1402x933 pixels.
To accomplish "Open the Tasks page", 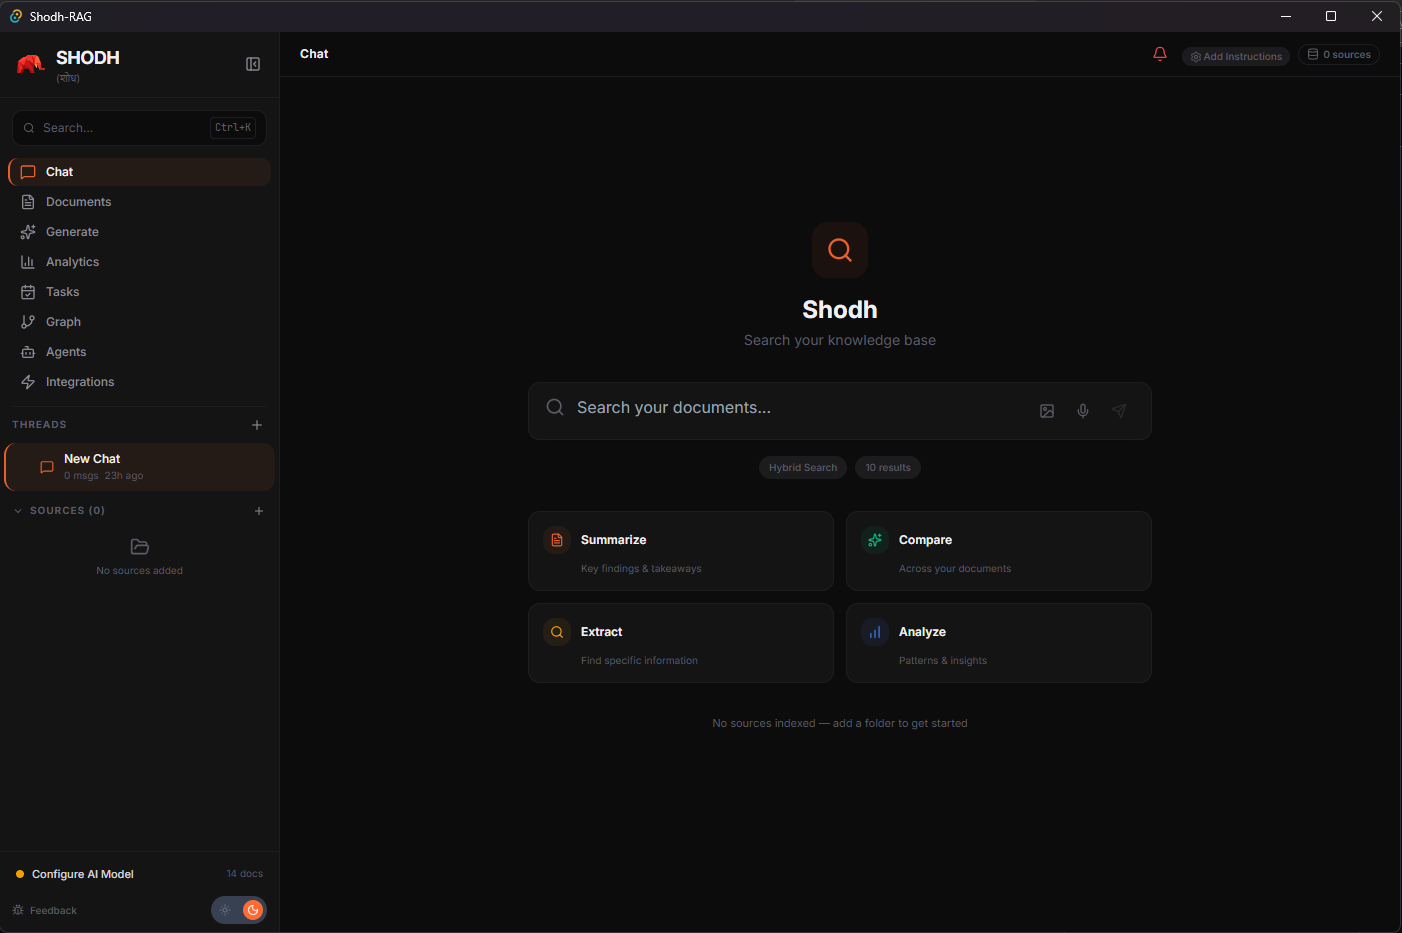I will (x=139, y=292).
